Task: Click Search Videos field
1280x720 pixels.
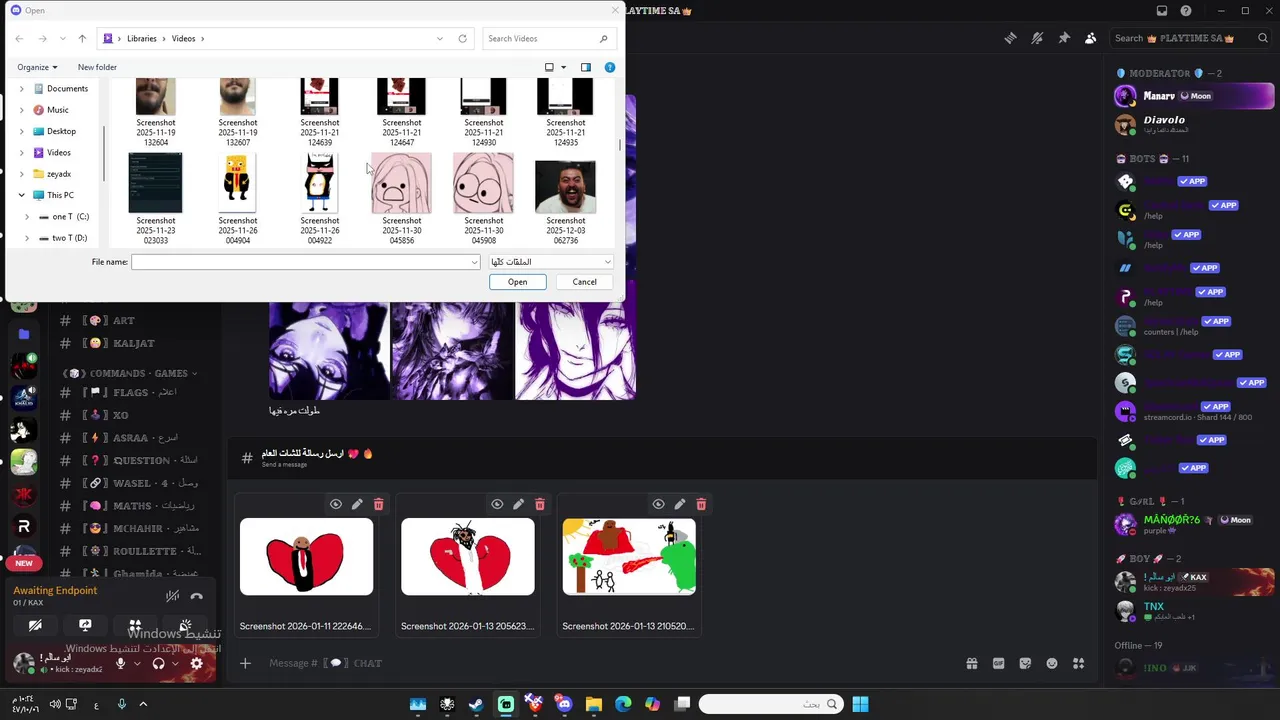Action: pyautogui.click(x=547, y=38)
